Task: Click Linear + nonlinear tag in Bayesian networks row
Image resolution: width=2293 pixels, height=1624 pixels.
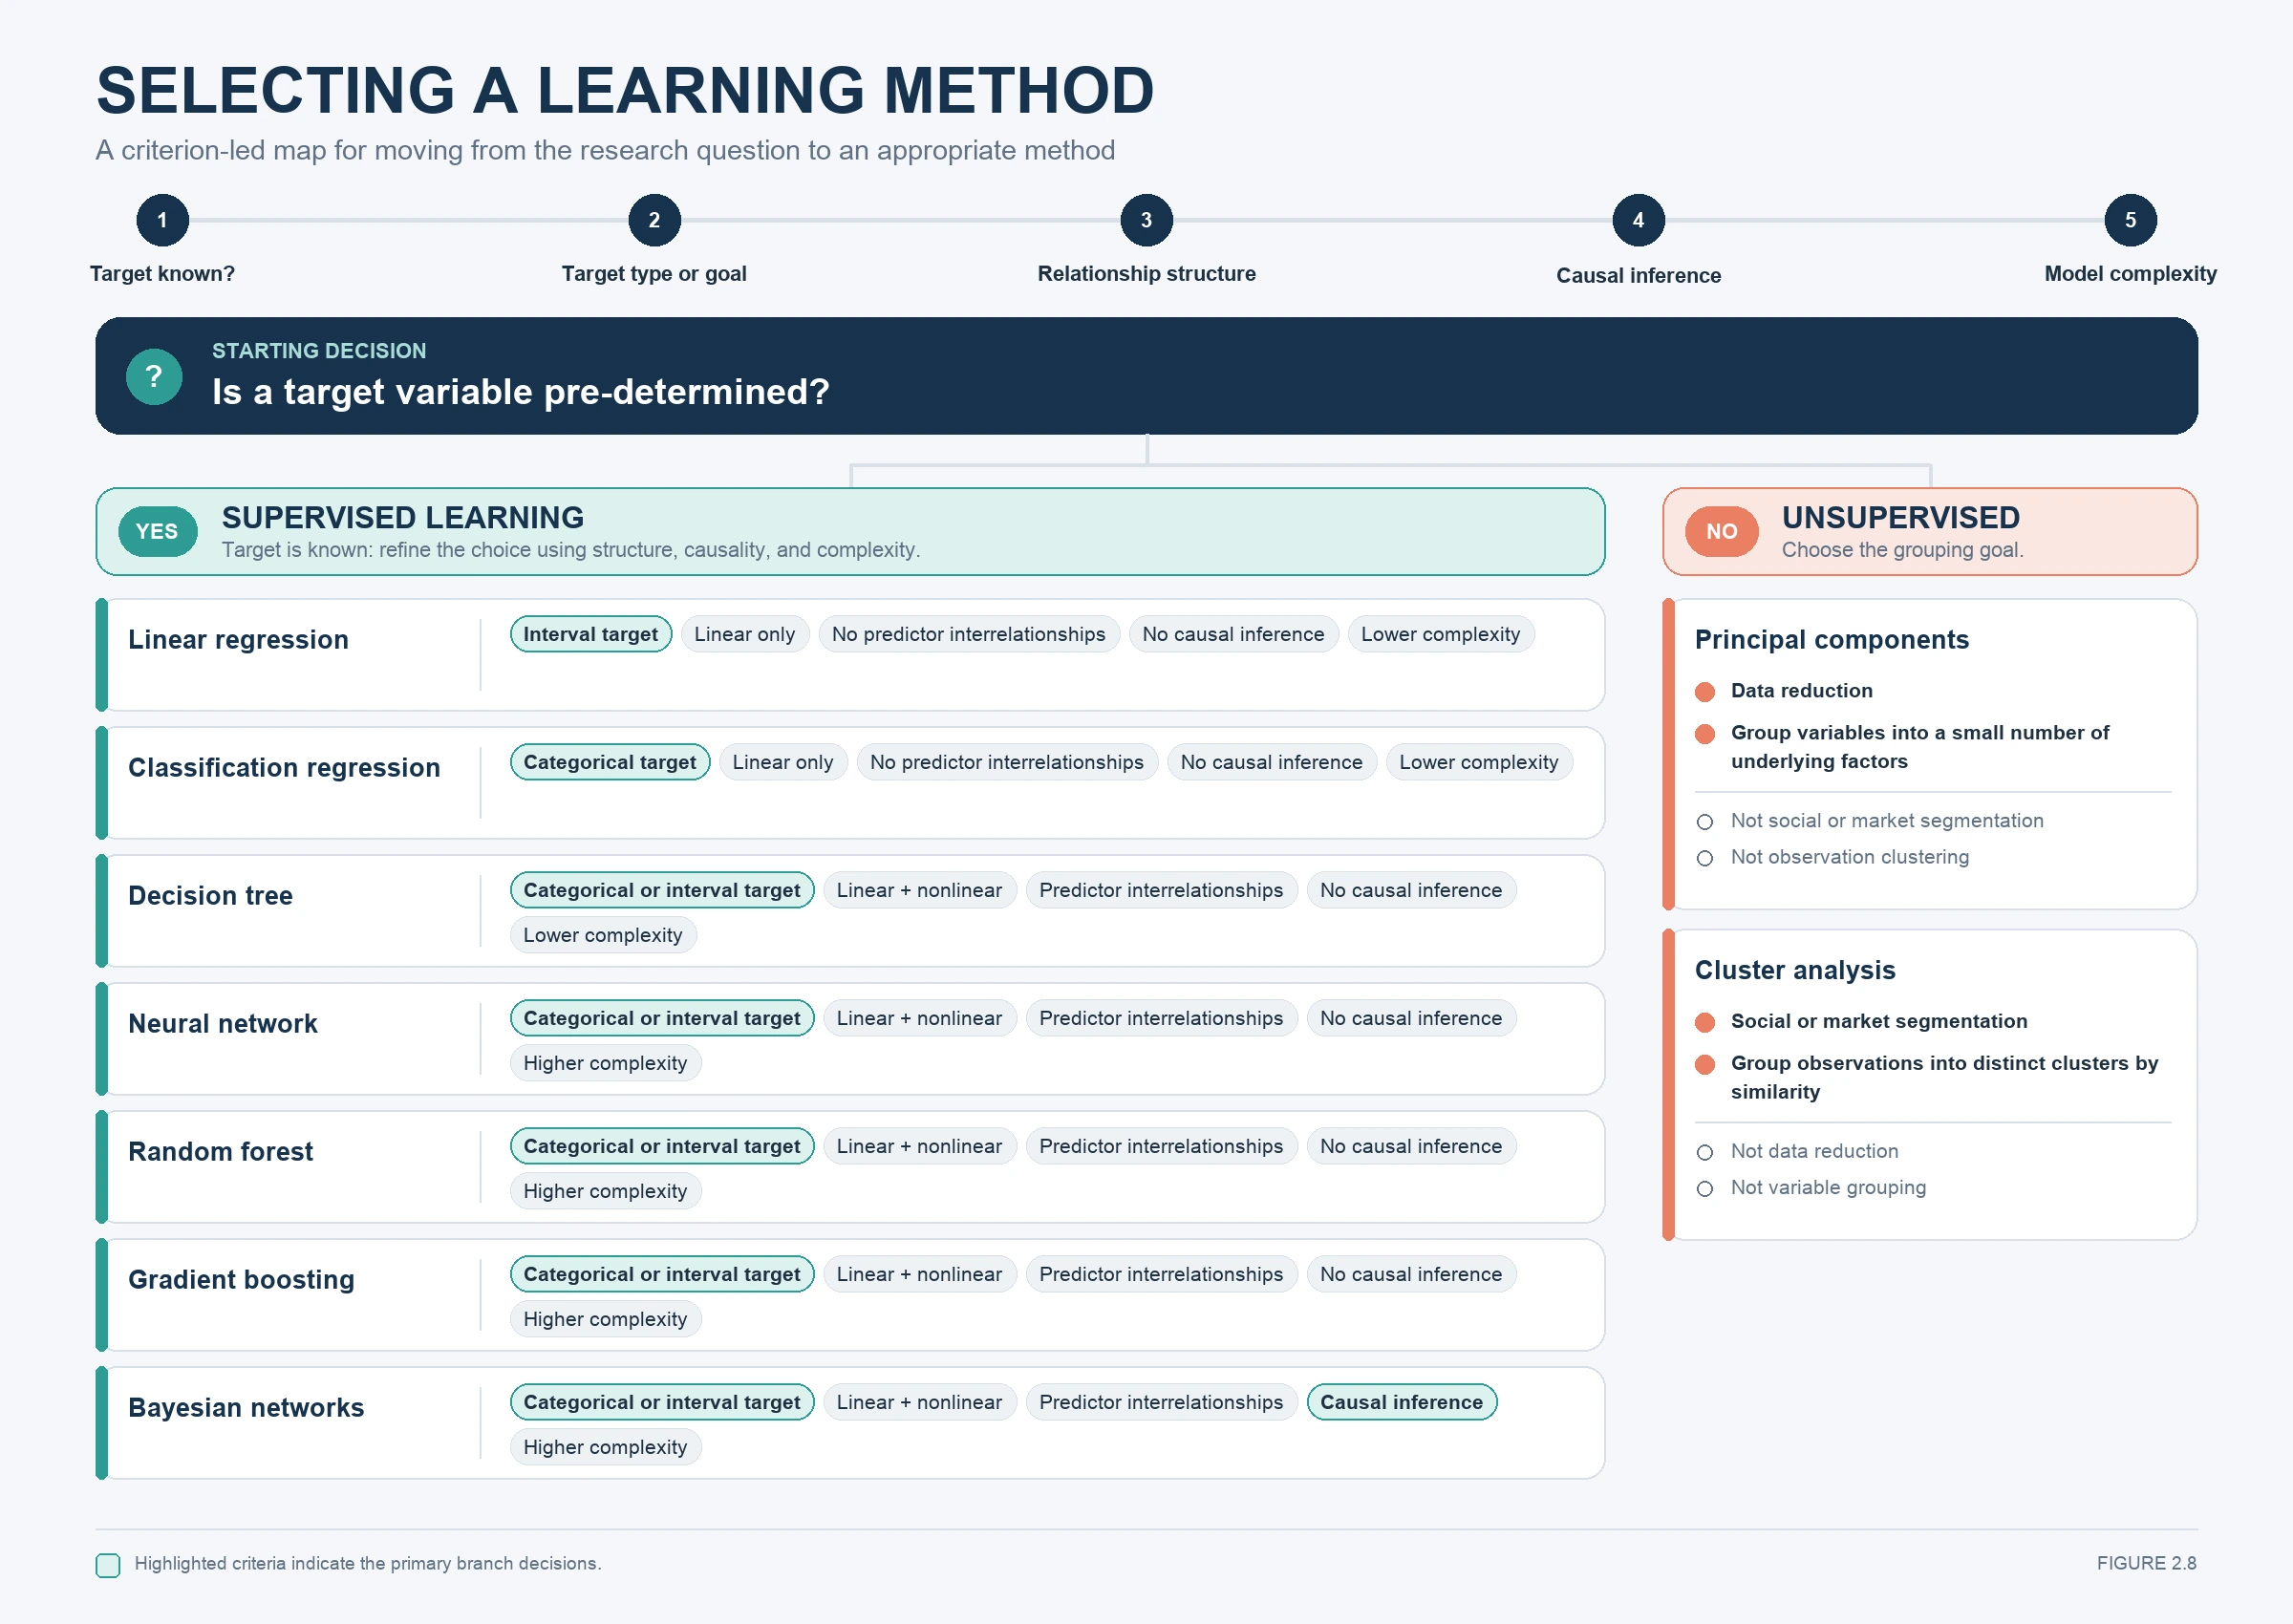Action: (x=919, y=1402)
